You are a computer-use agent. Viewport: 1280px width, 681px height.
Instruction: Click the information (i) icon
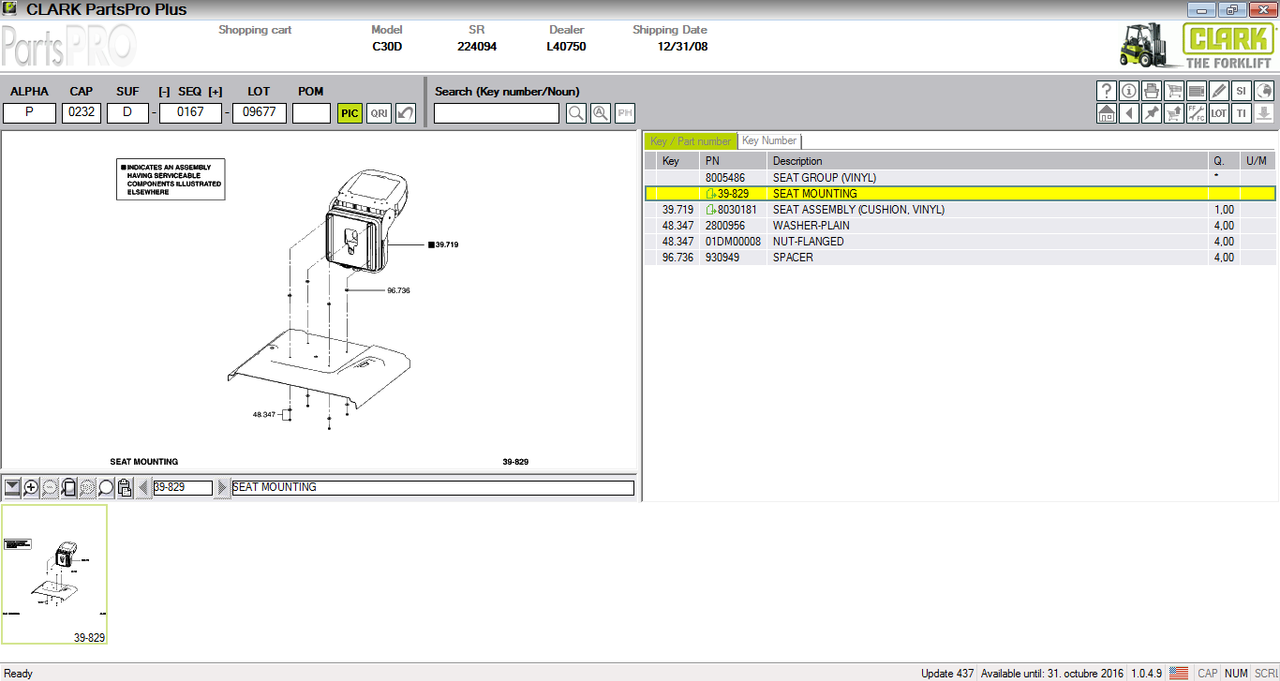point(1129,91)
